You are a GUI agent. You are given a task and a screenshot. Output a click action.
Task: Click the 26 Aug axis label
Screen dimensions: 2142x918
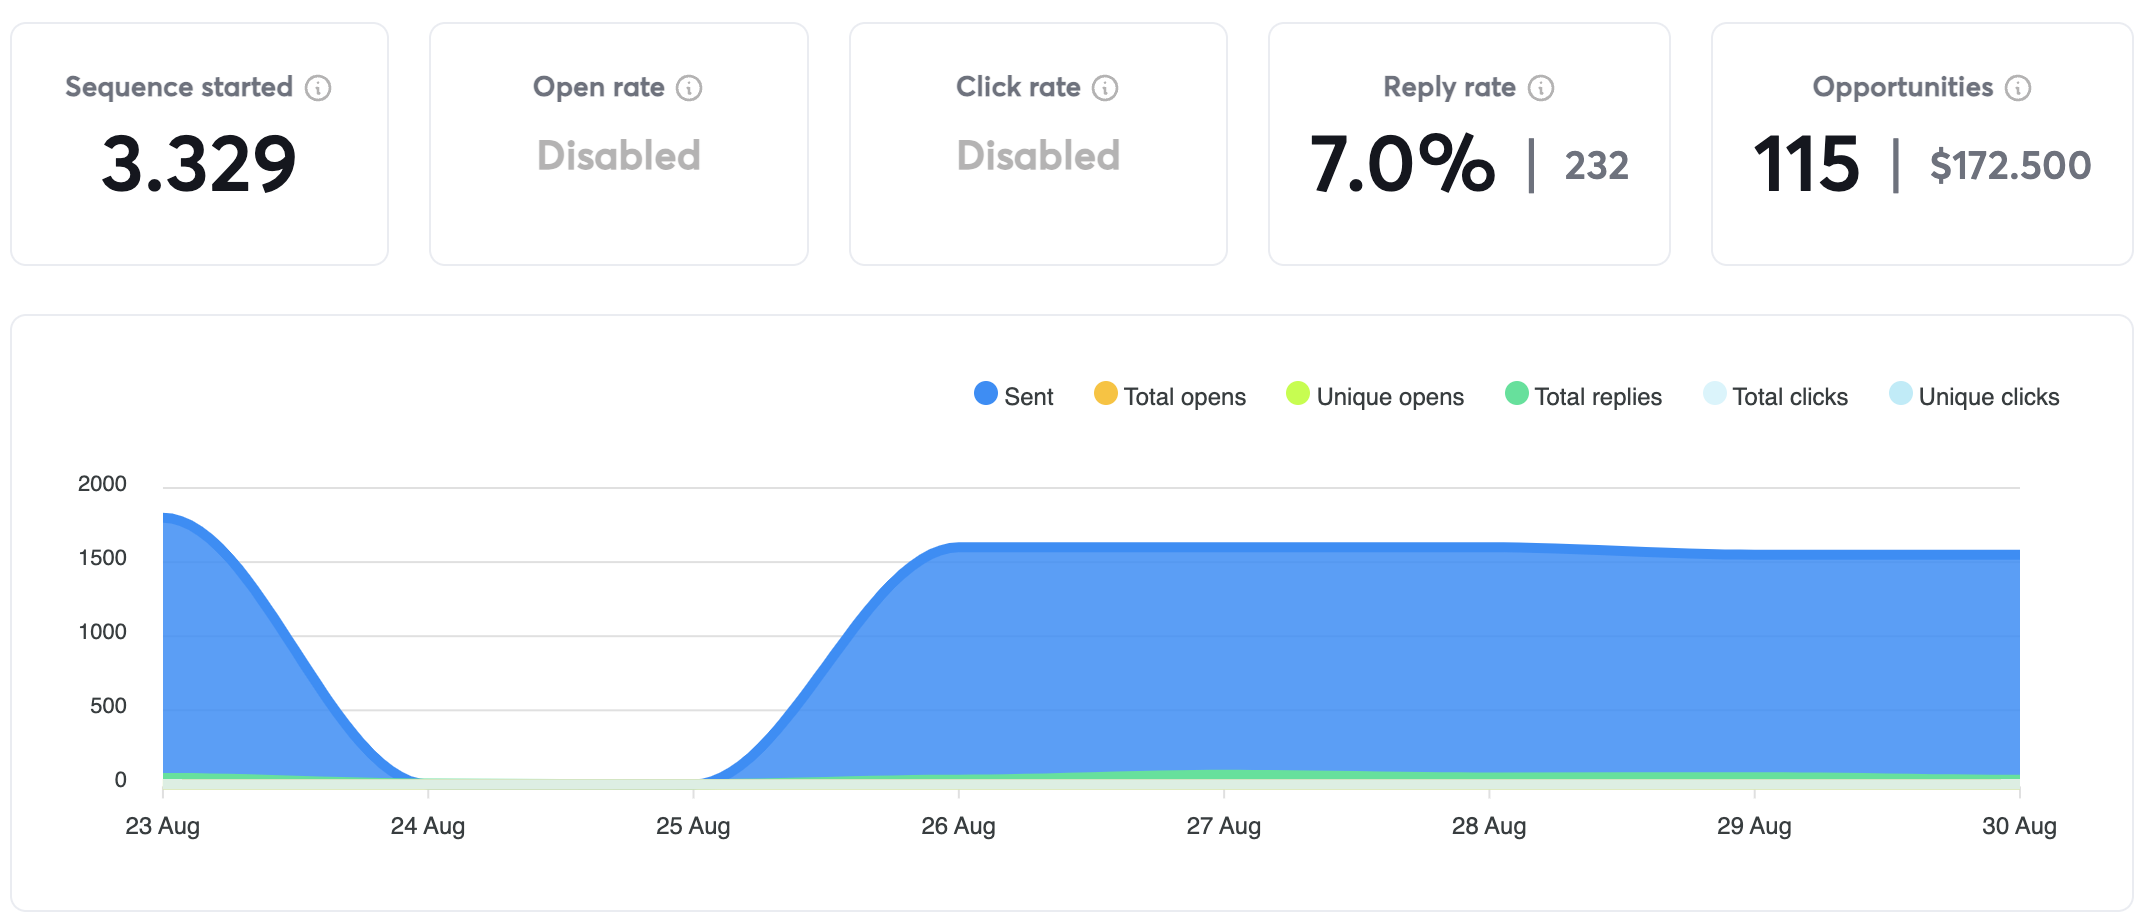coord(958,827)
